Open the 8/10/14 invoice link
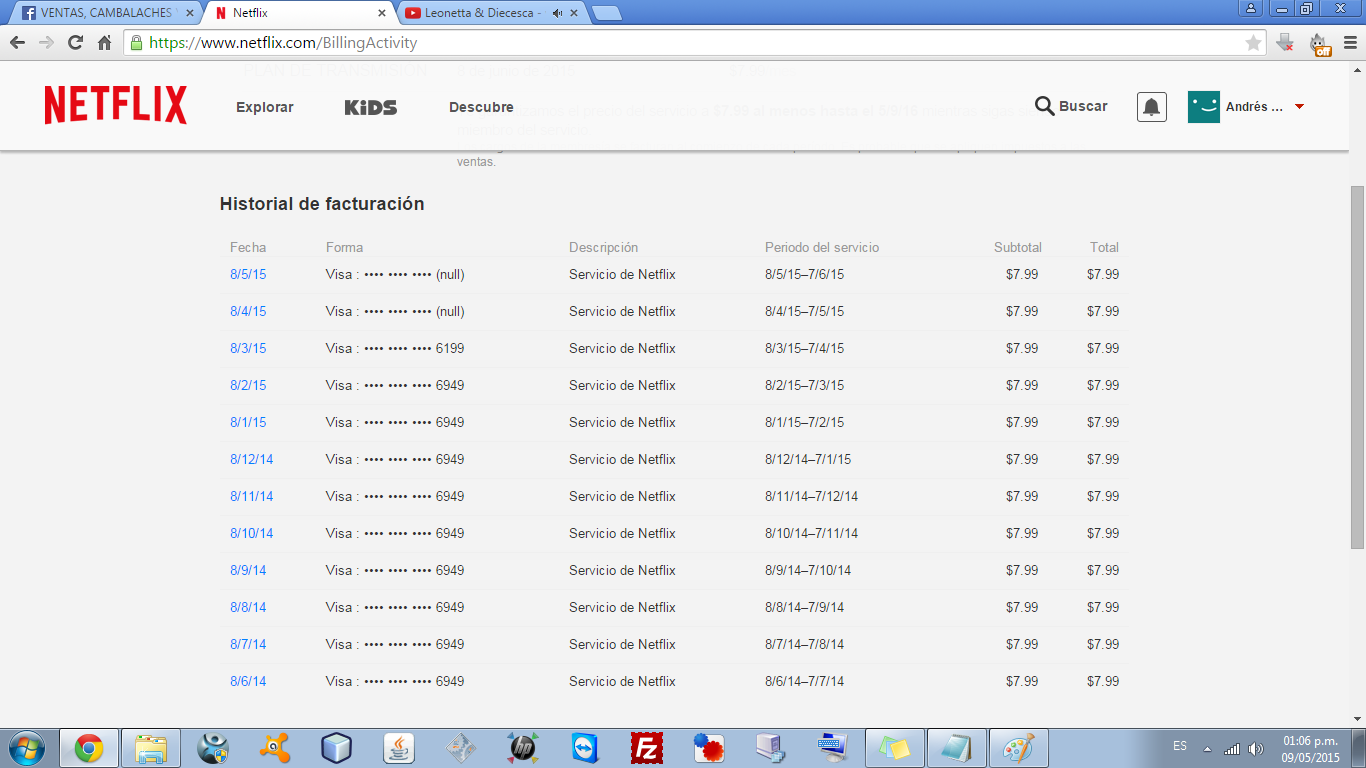The height and width of the screenshot is (768, 1366). pos(251,533)
